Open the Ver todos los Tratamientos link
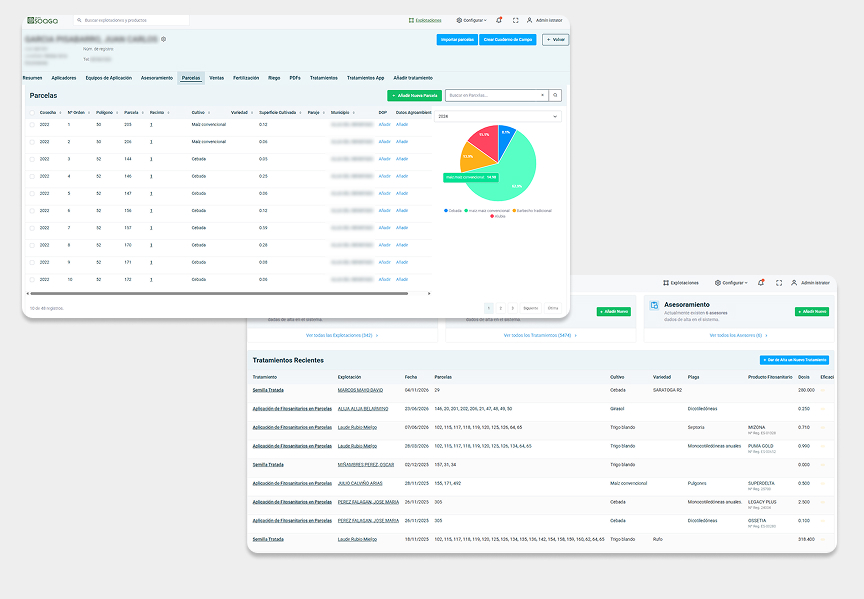Image resolution: width=864 pixels, height=599 pixels. click(x=537, y=335)
